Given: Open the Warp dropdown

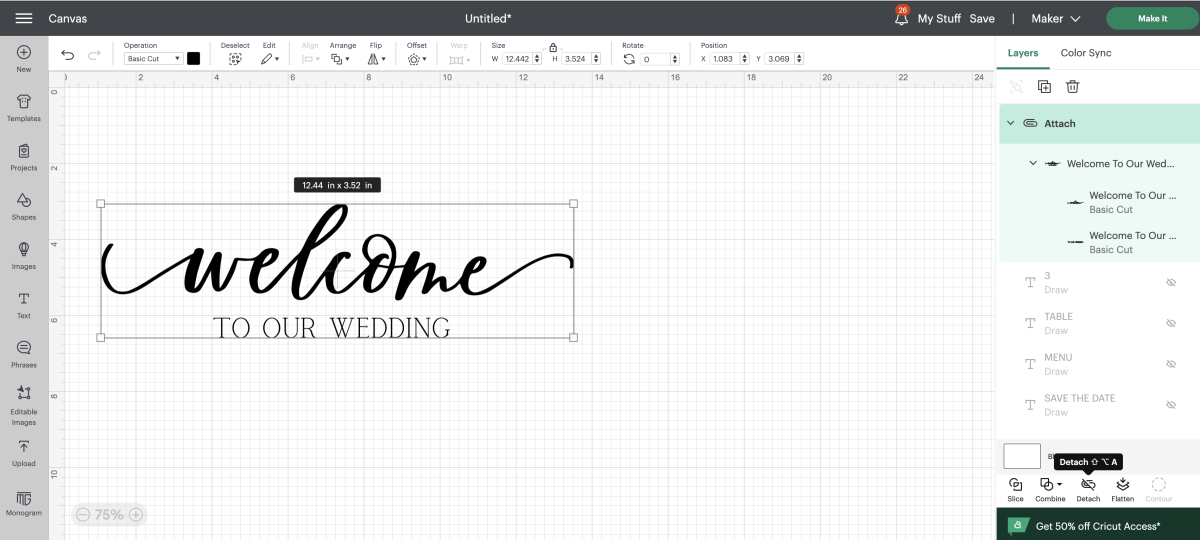Looking at the screenshot, I should coord(459,59).
